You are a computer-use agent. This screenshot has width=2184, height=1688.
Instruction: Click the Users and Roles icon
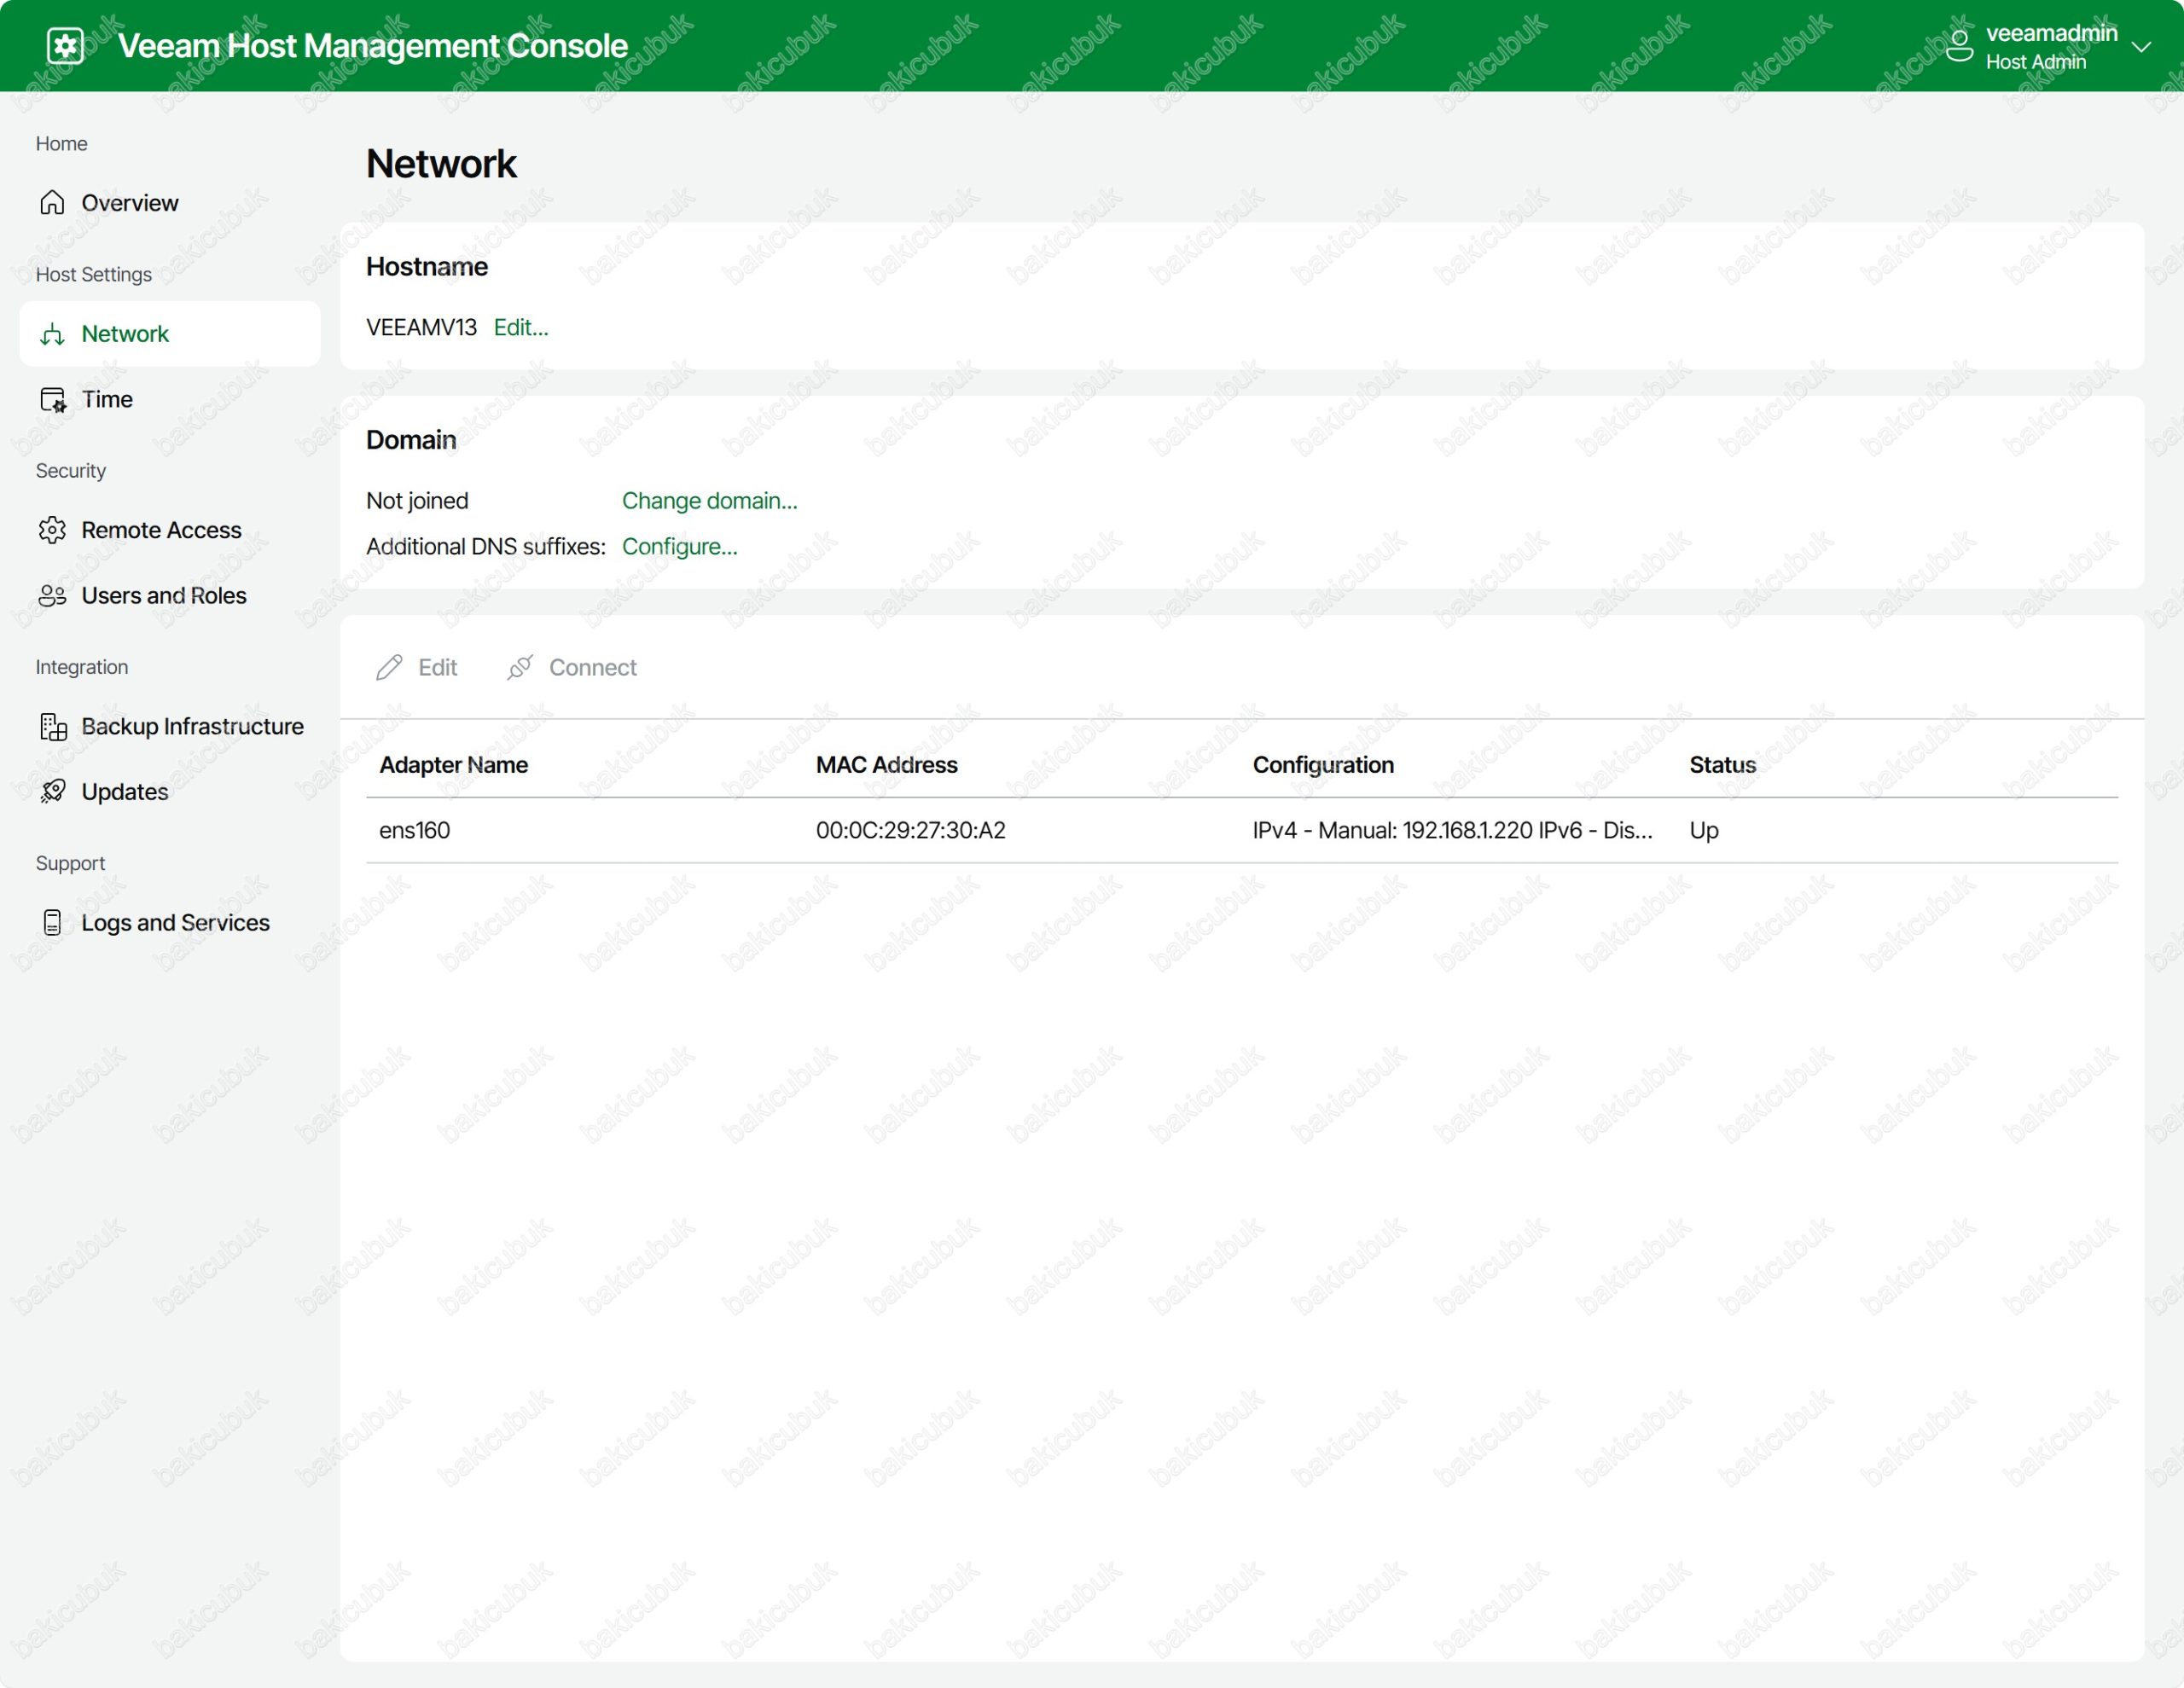(x=52, y=596)
